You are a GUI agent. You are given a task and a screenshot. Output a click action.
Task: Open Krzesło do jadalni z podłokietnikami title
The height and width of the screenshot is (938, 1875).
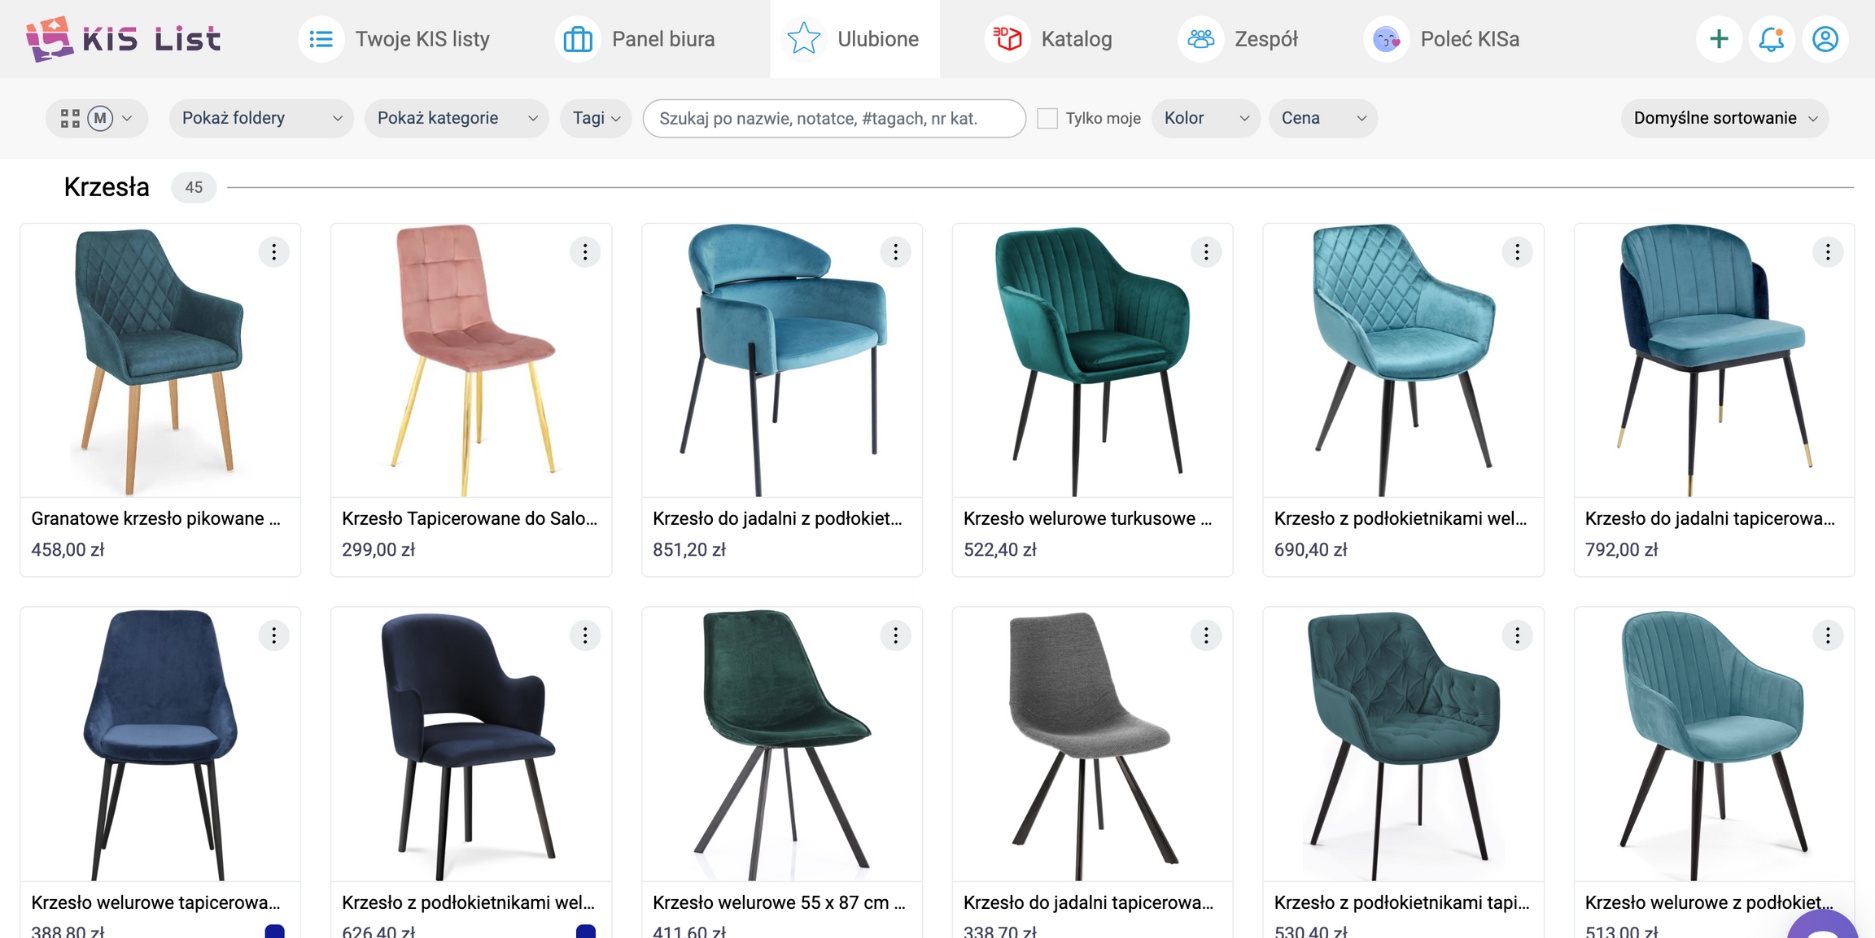777,518
